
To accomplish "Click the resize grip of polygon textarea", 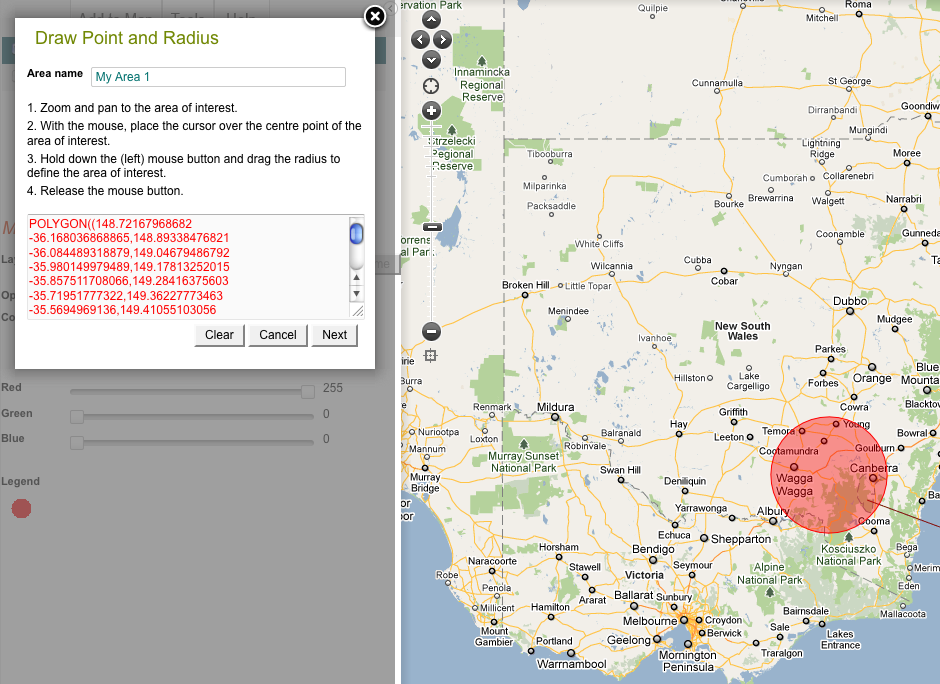I will (x=358, y=312).
